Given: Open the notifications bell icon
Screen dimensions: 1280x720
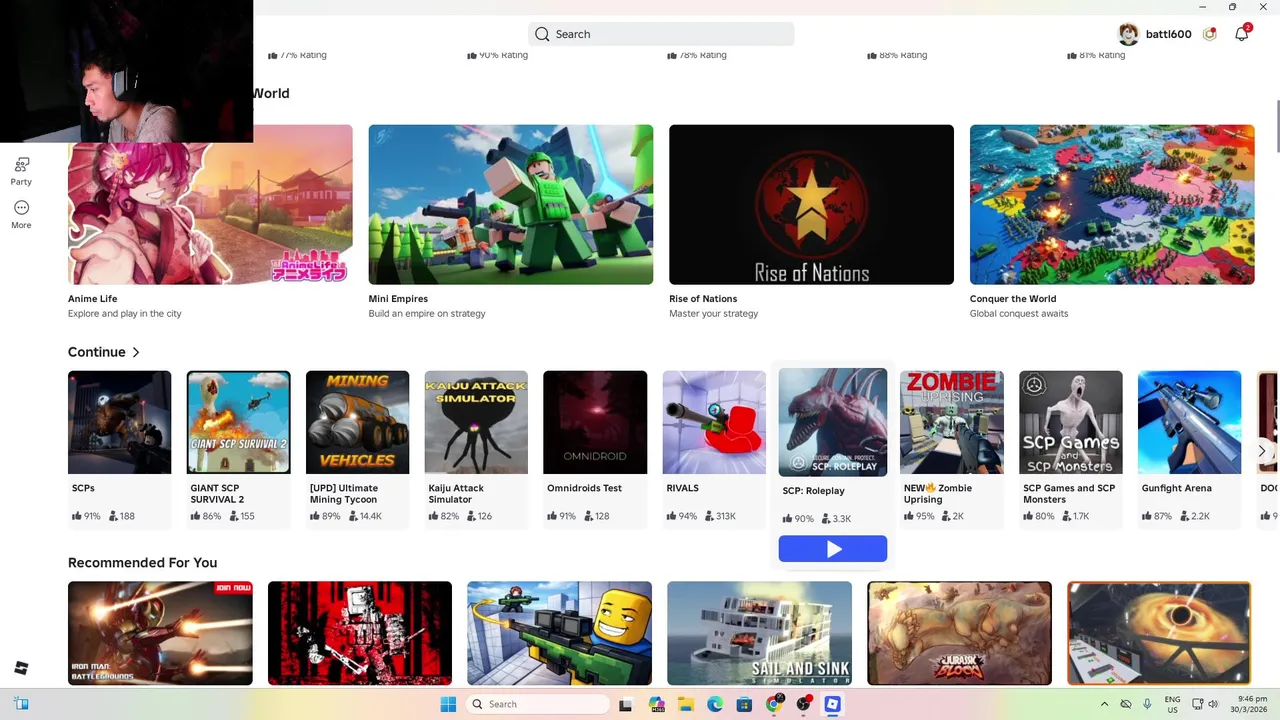Looking at the screenshot, I should [1242, 34].
